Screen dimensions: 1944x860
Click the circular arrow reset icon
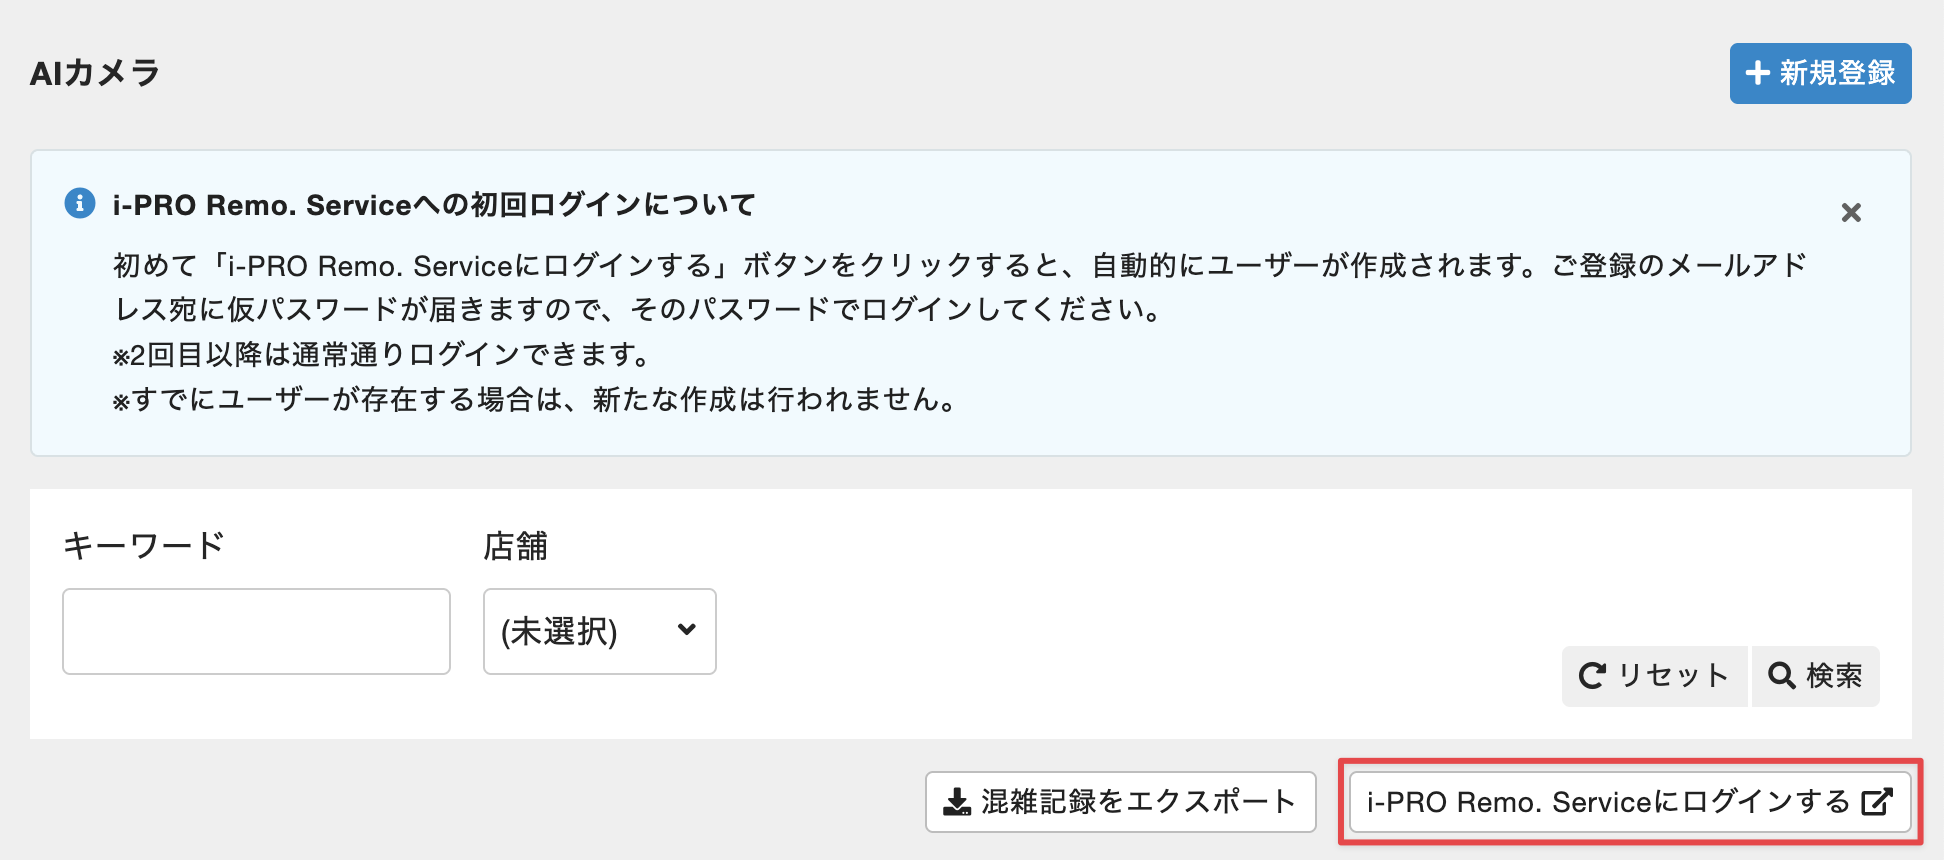(x=1592, y=676)
